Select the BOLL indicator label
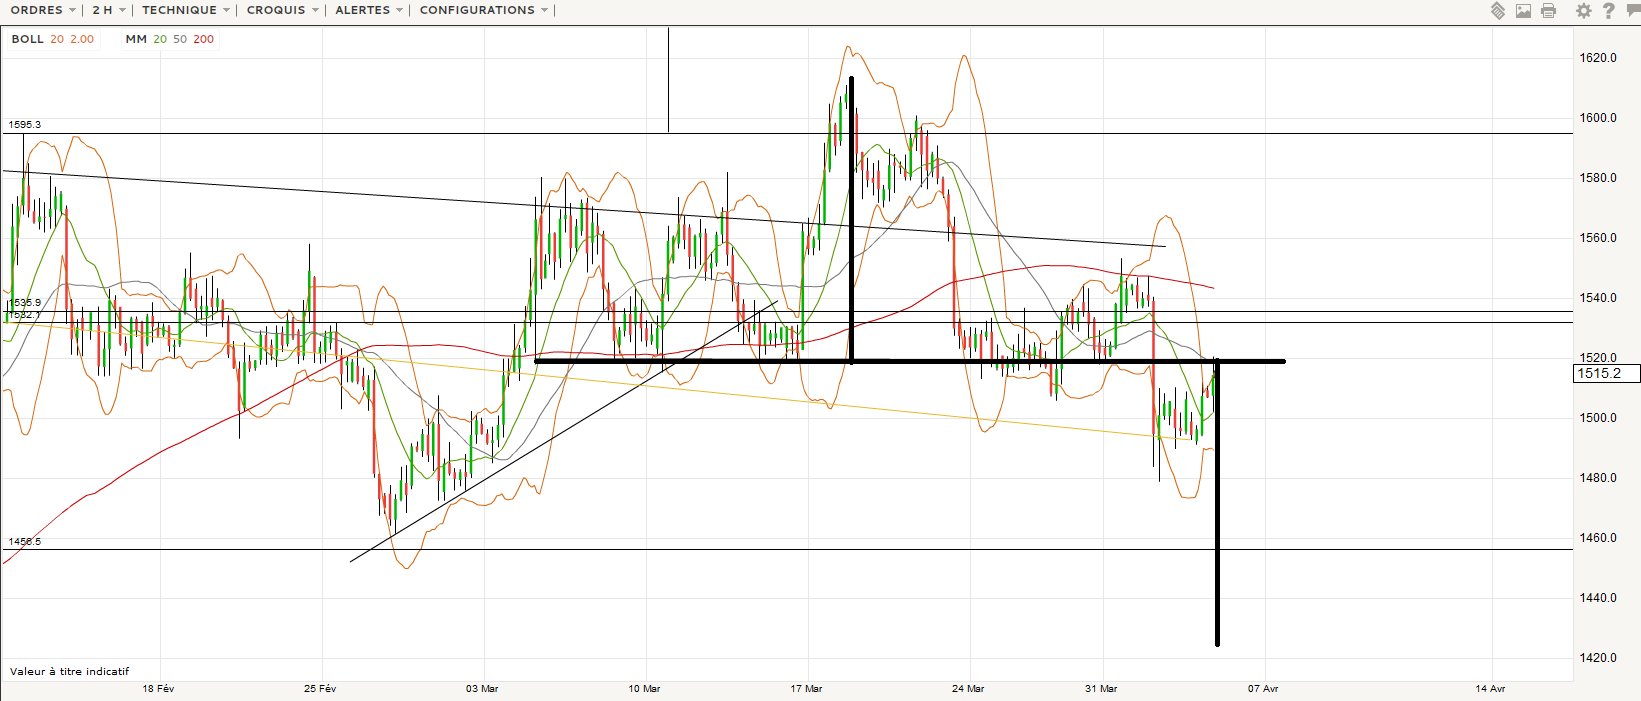This screenshot has height=701, width=1641. point(27,39)
